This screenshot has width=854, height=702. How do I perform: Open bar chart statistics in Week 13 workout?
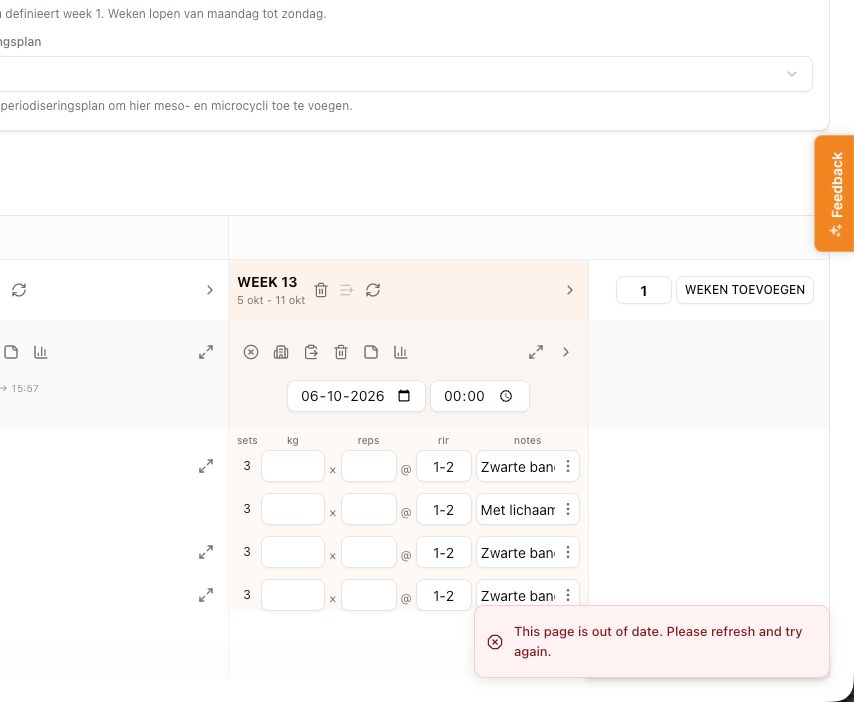[401, 352]
